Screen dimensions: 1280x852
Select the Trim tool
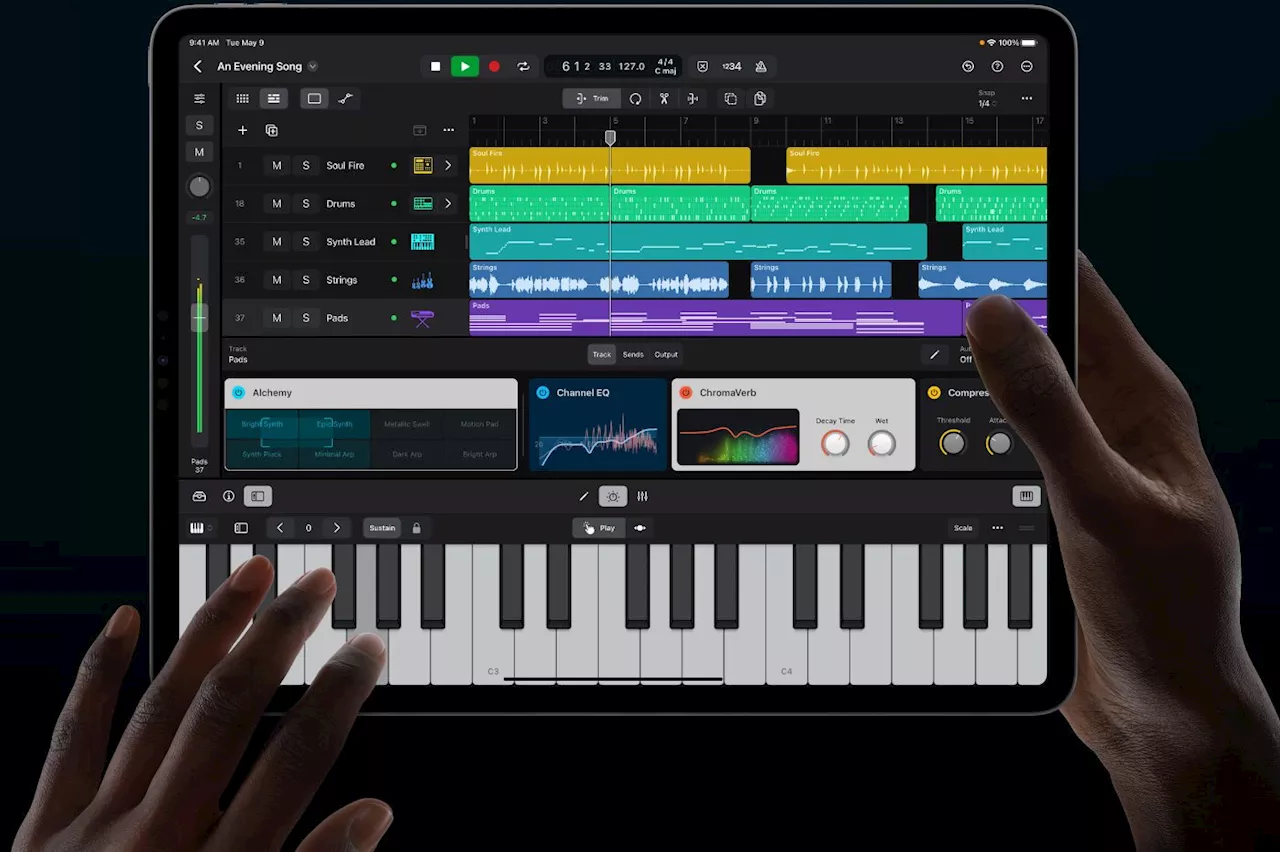point(592,98)
